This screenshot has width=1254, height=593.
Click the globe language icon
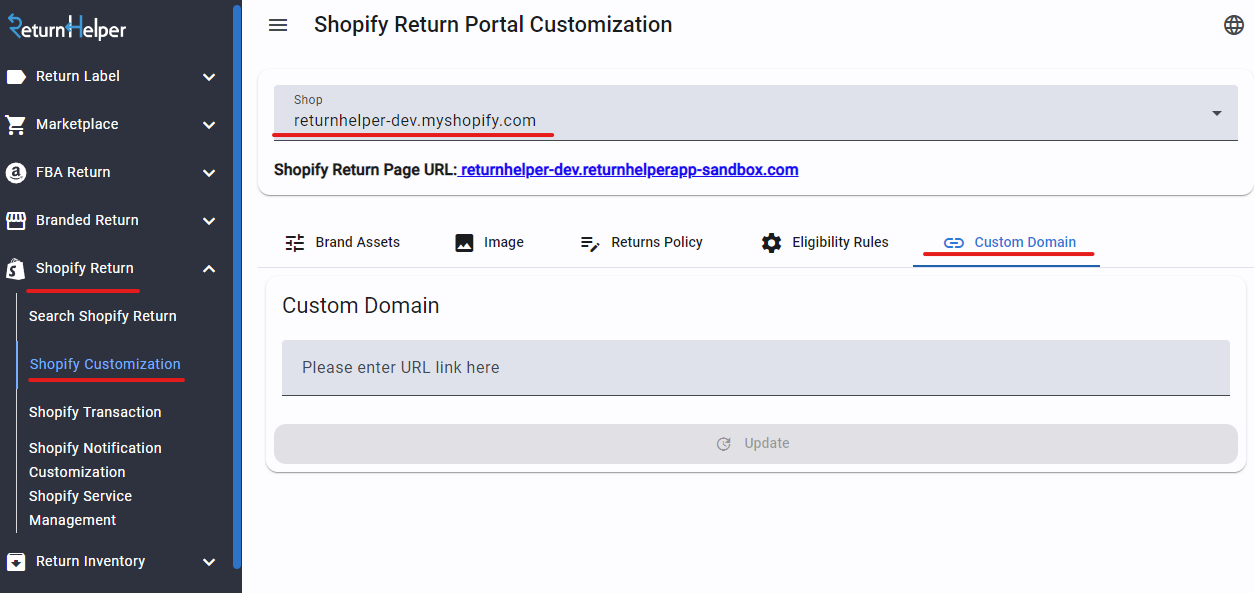tap(1234, 25)
